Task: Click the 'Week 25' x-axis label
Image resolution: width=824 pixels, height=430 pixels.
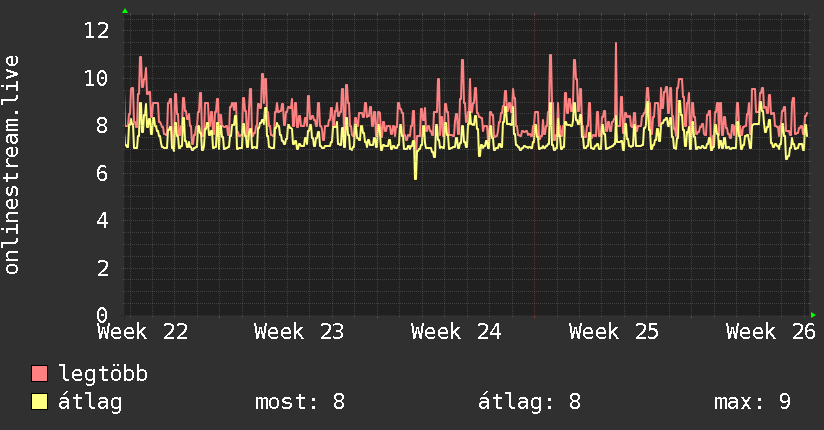Action: click(614, 332)
